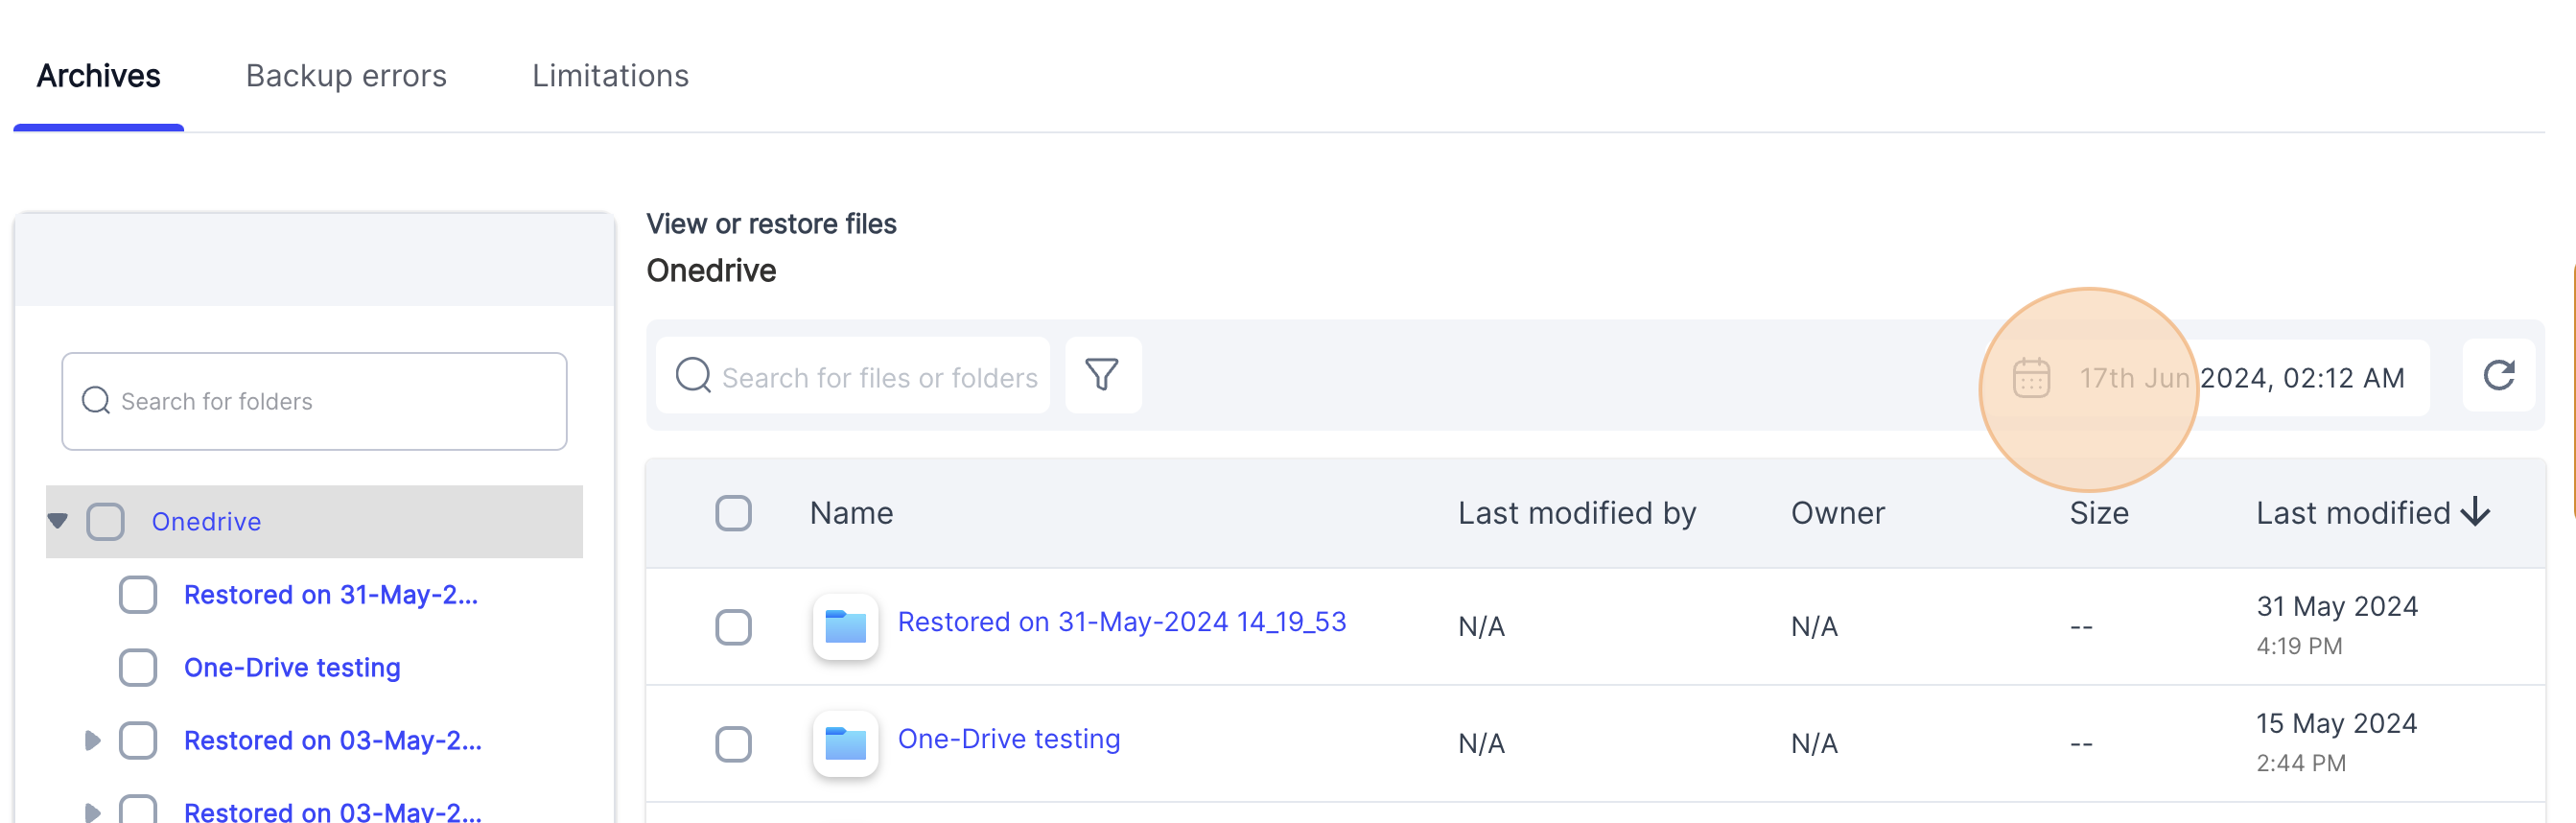Click the magnifier icon in file search
This screenshot has height=823, width=2576.
pyautogui.click(x=693, y=376)
